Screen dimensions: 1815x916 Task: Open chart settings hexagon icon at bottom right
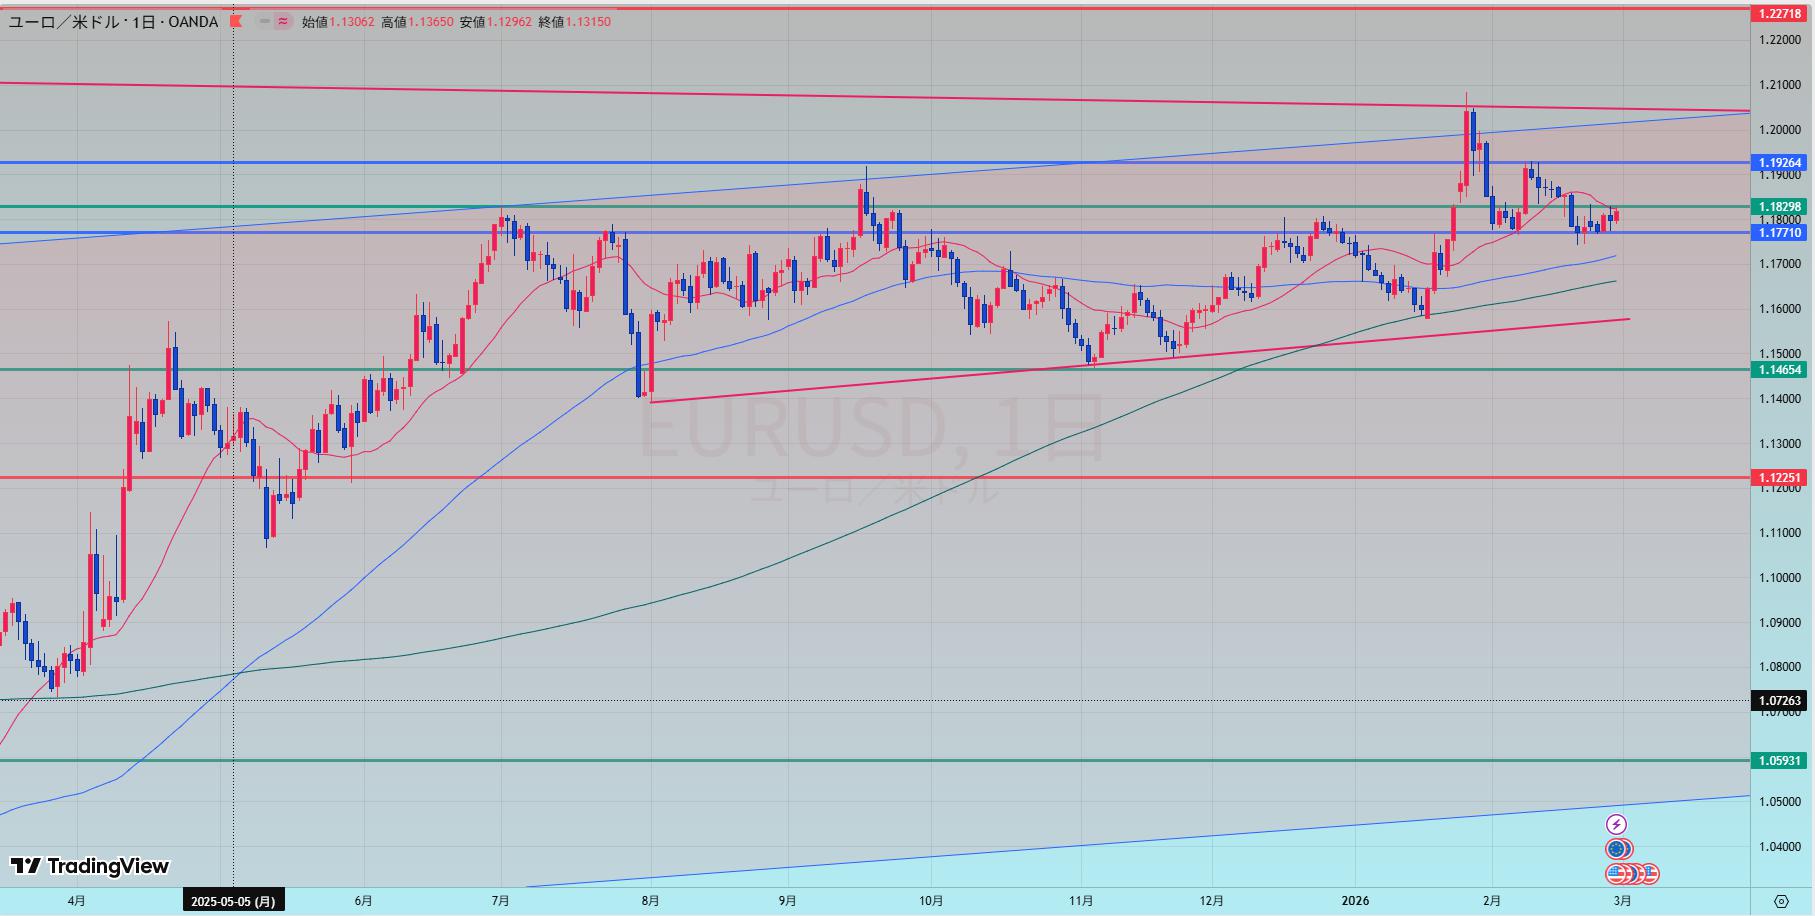click(x=1780, y=901)
